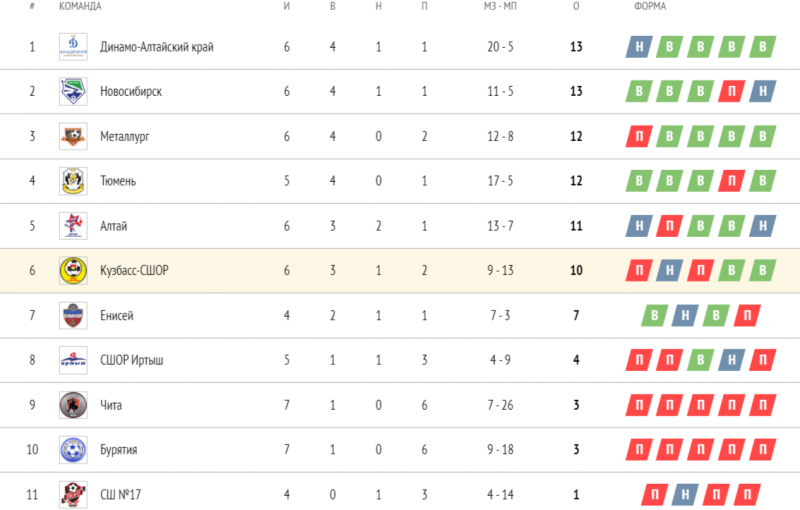Click the blue Н badge for Енисей
The height and width of the screenshot is (510, 800).
click(685, 316)
